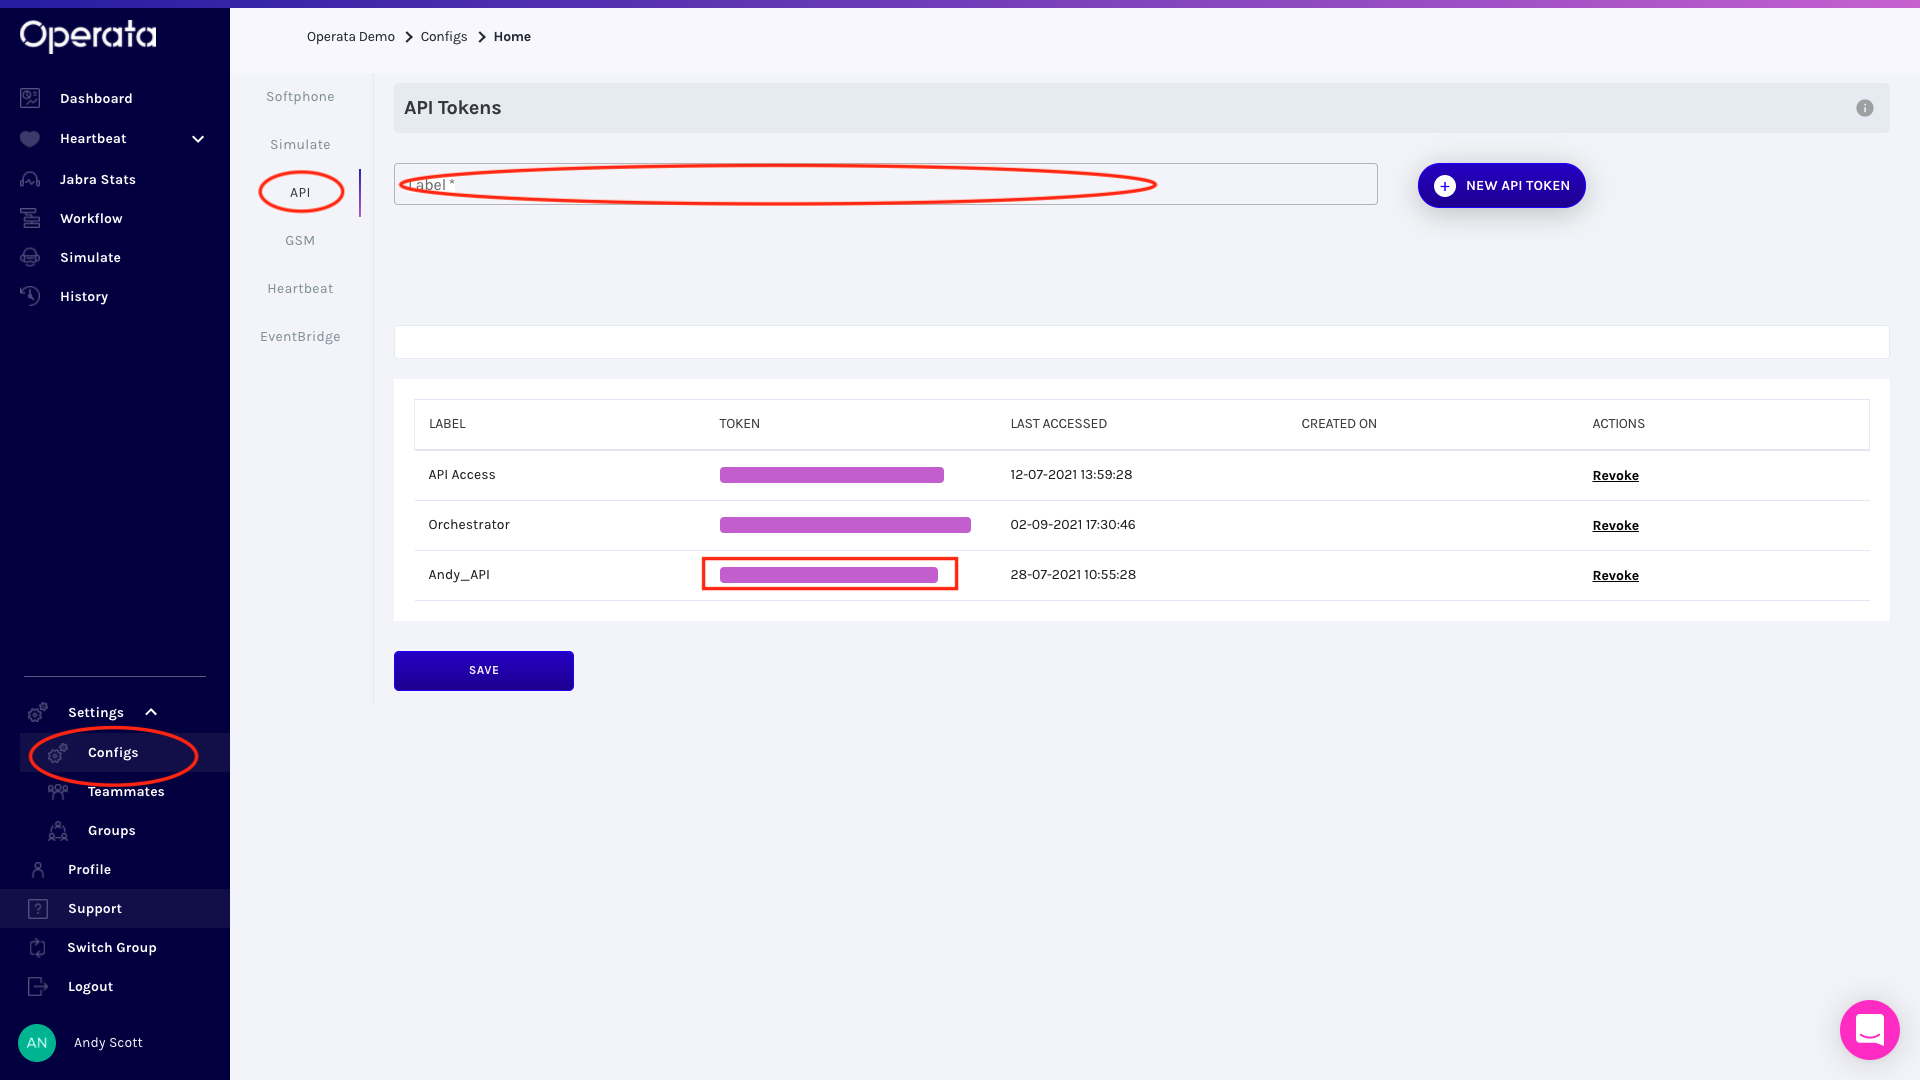Click the Andy_API masked token
This screenshot has height=1080, width=1920.
tap(828, 575)
